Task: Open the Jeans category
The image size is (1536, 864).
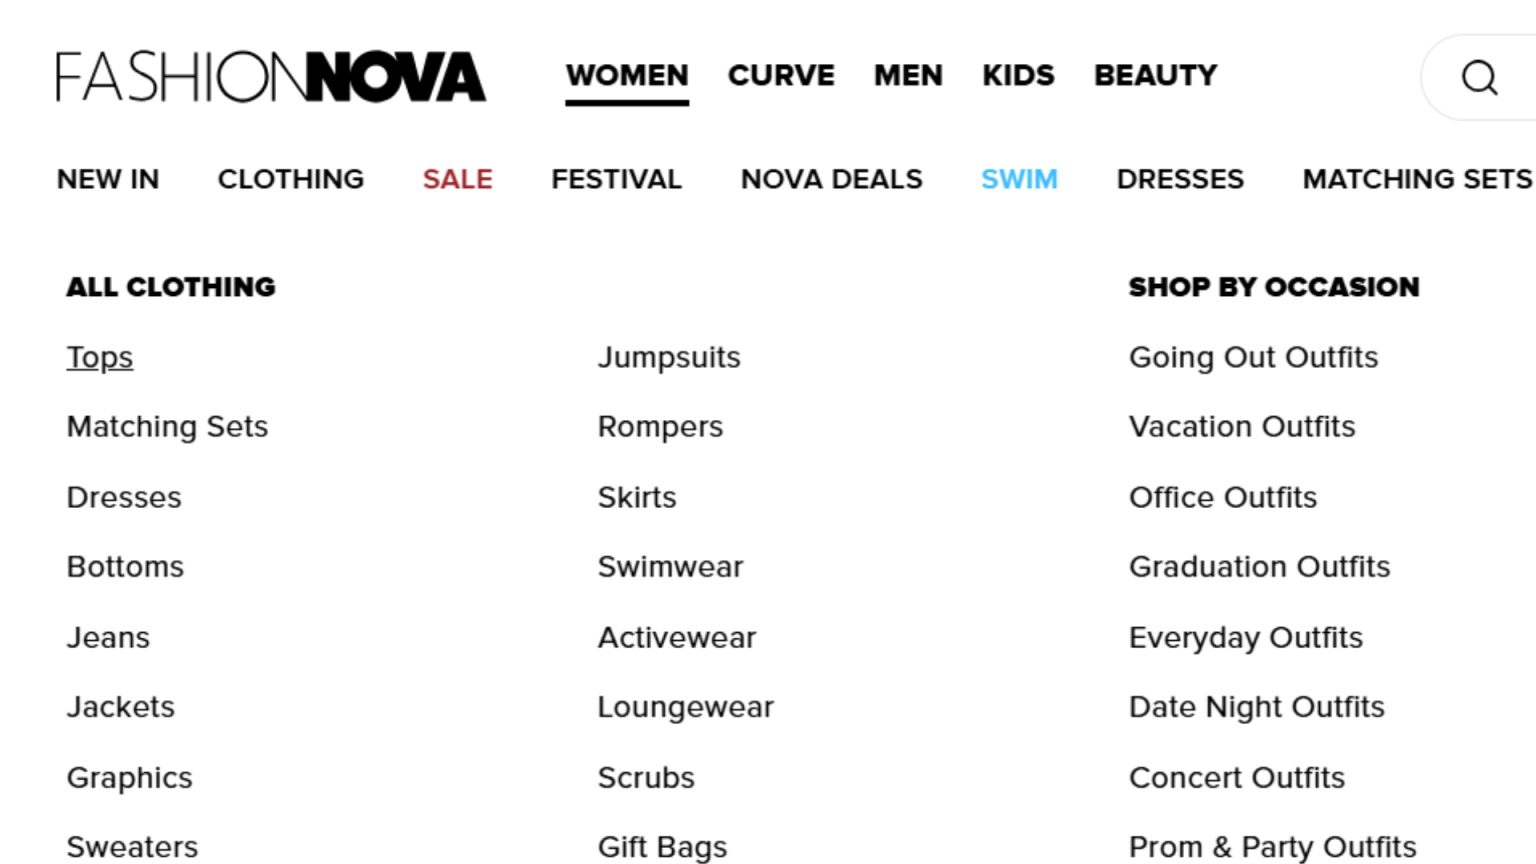Action: [x=108, y=637]
